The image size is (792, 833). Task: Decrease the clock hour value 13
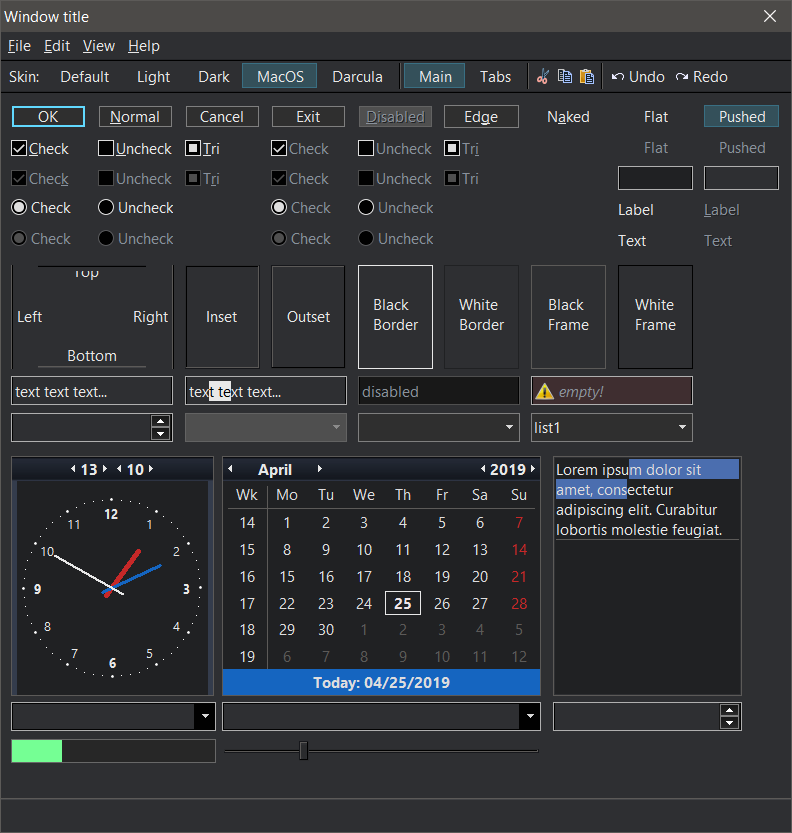click(x=73, y=469)
